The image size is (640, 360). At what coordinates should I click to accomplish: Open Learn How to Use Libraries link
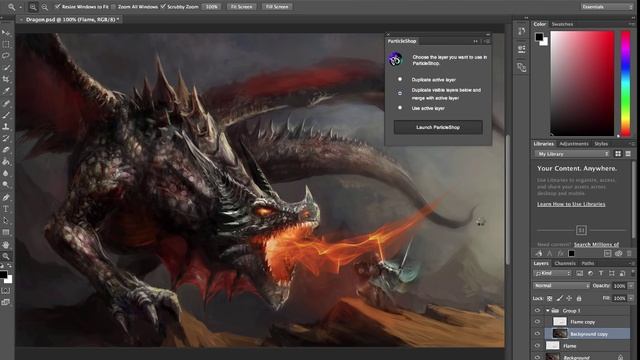point(571,204)
